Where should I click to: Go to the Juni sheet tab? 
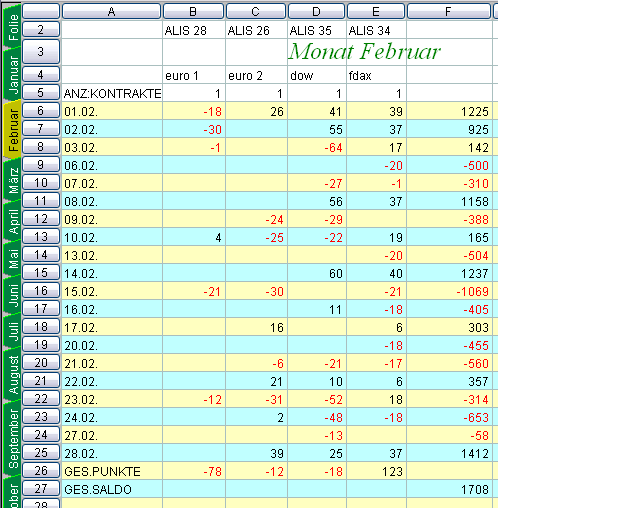coord(11,294)
